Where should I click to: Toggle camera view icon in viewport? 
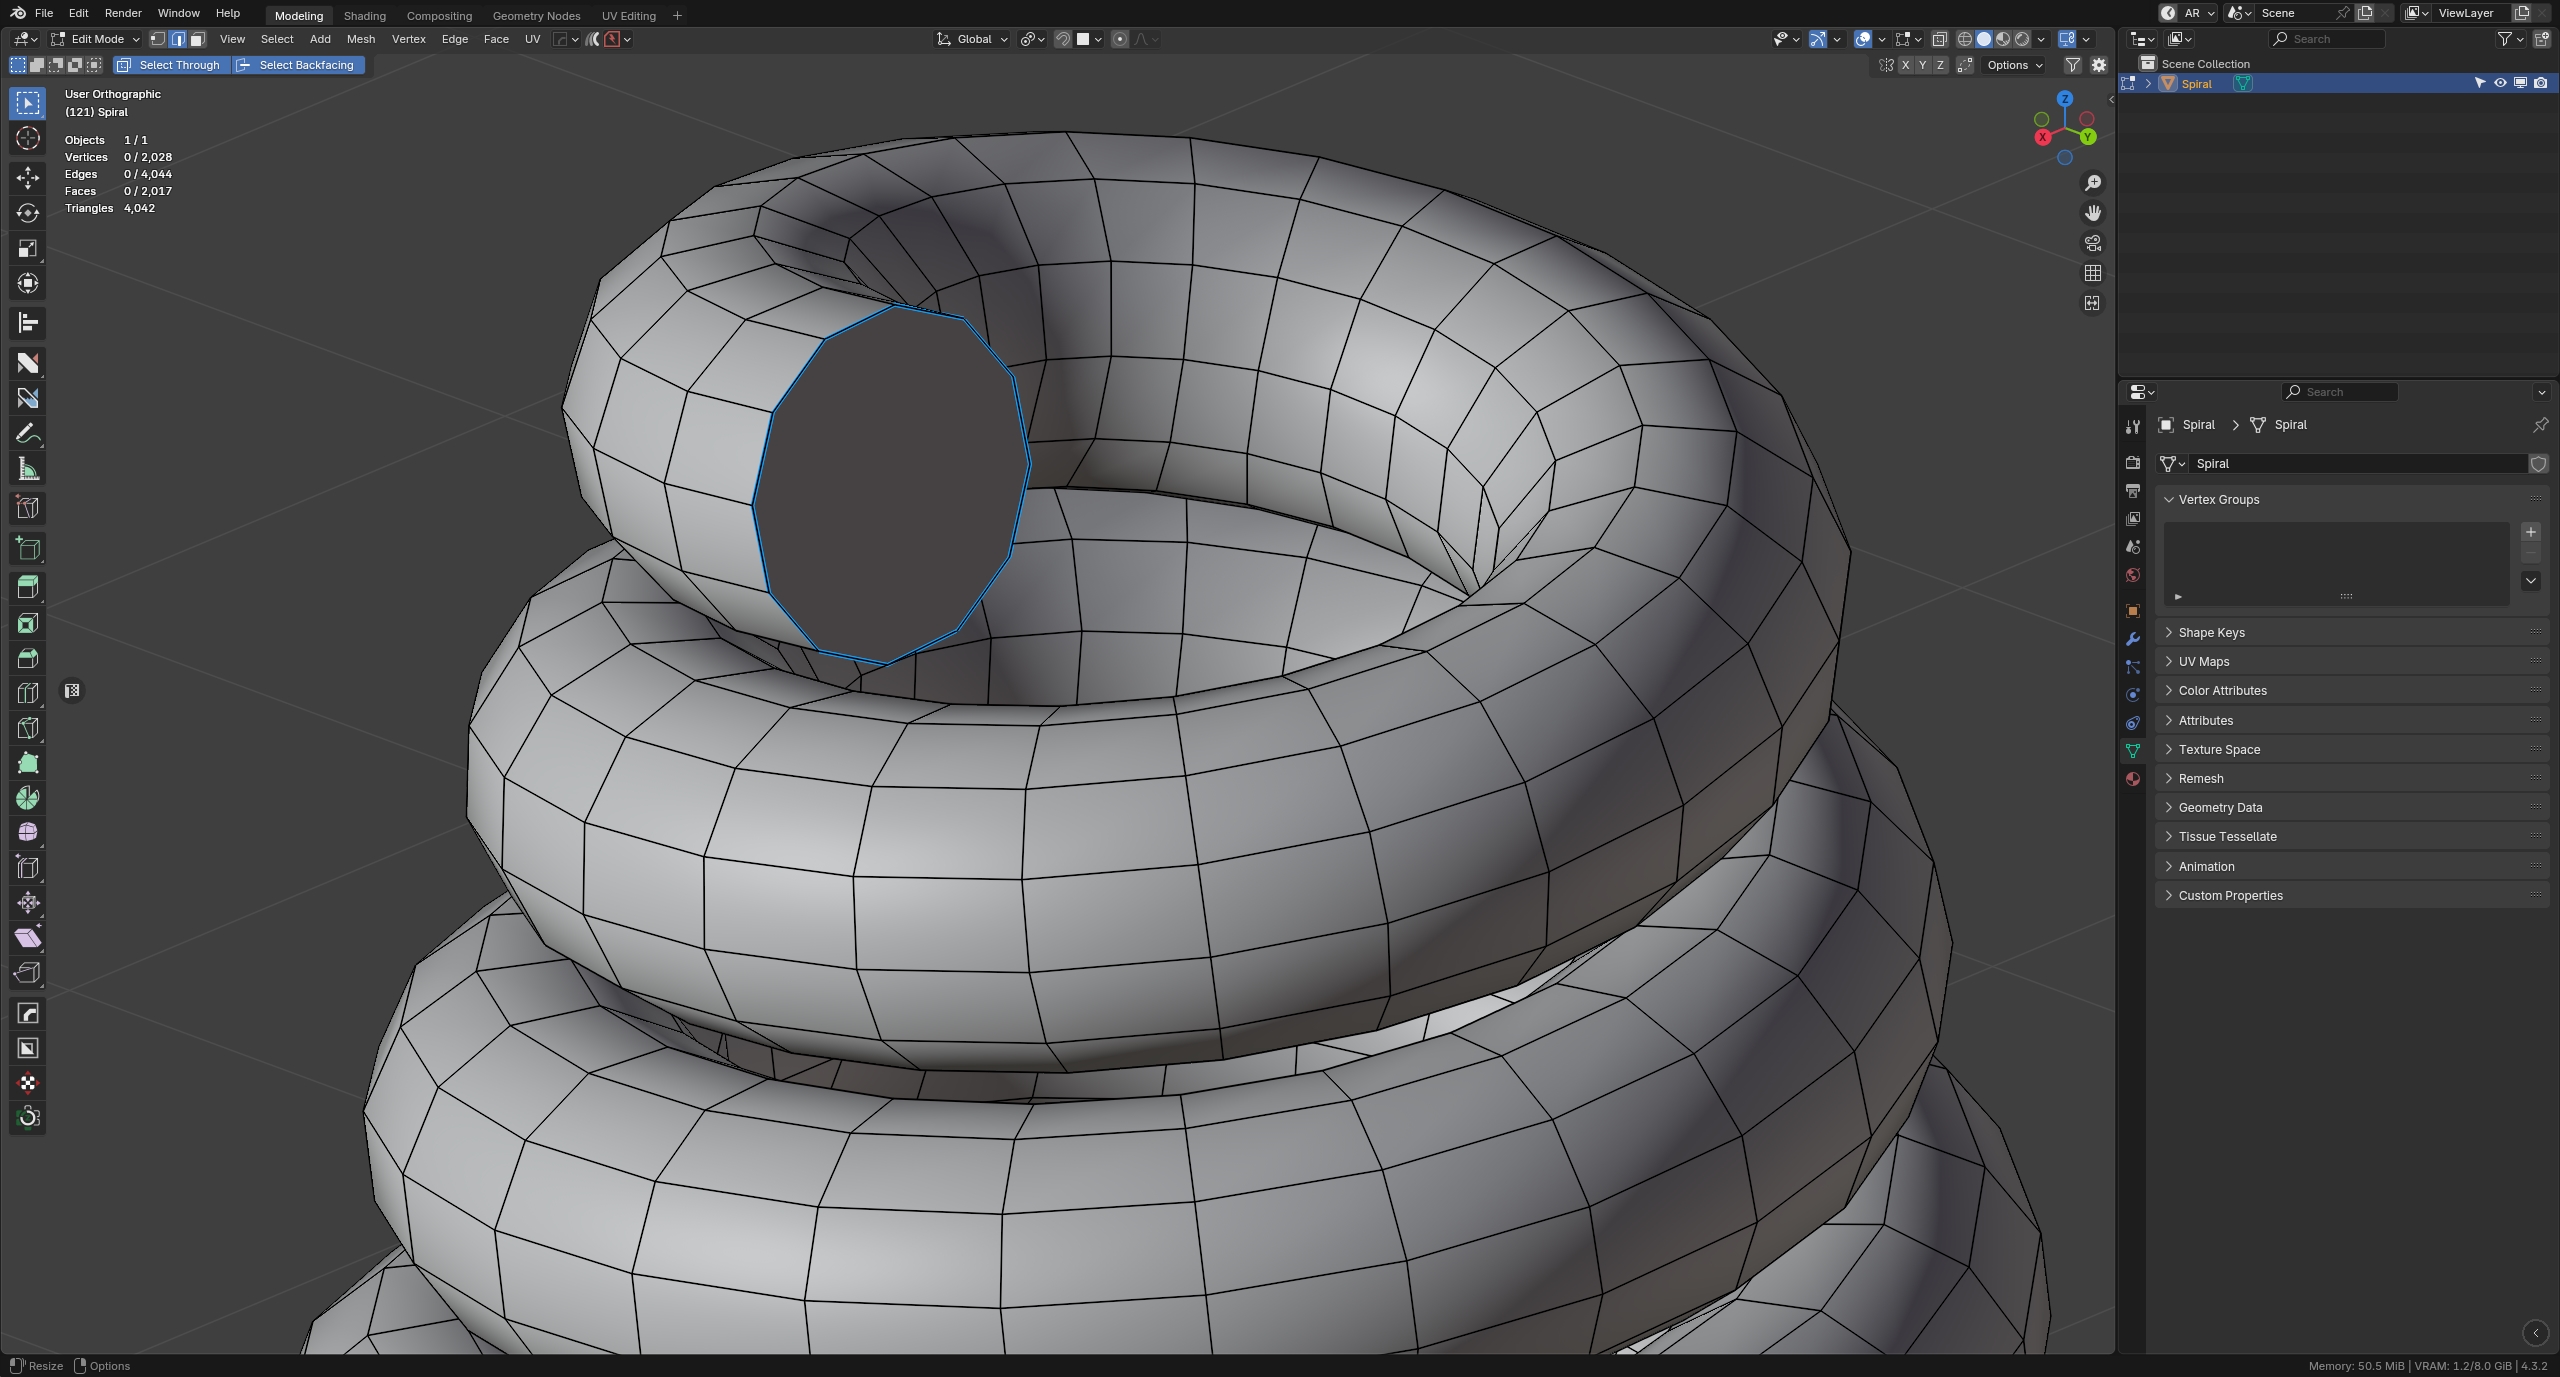coord(2092,243)
